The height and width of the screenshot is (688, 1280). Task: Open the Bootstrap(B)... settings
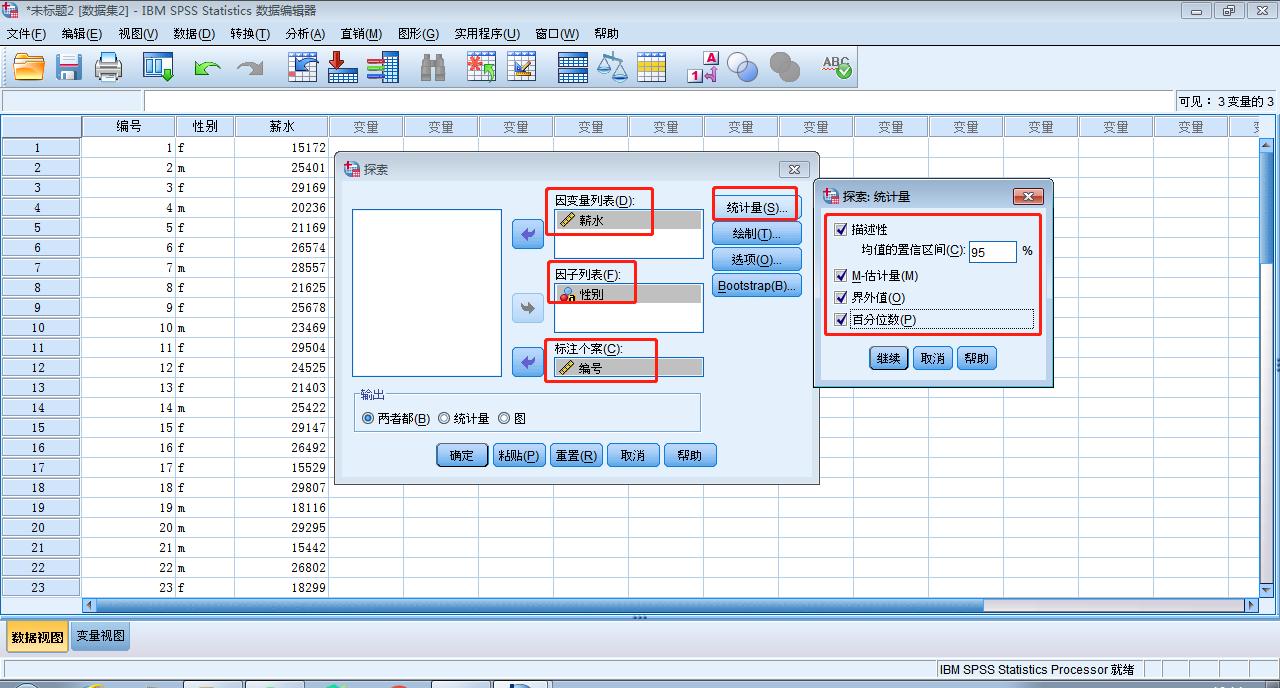(757, 286)
